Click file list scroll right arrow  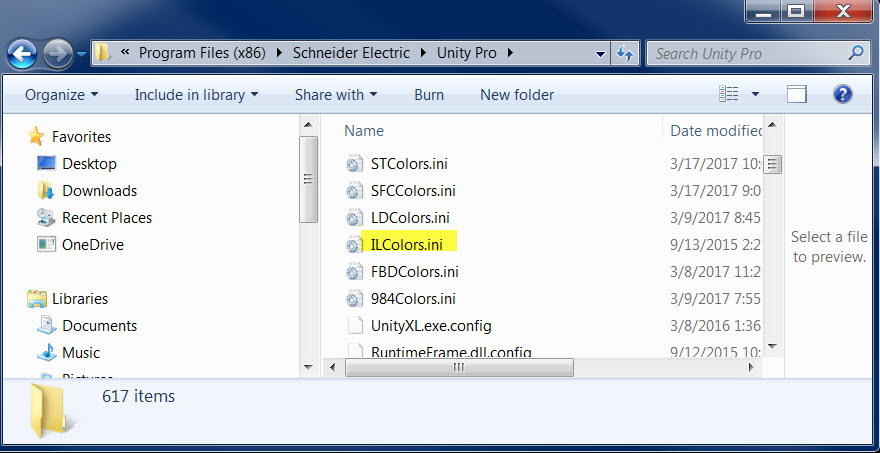coord(751,368)
